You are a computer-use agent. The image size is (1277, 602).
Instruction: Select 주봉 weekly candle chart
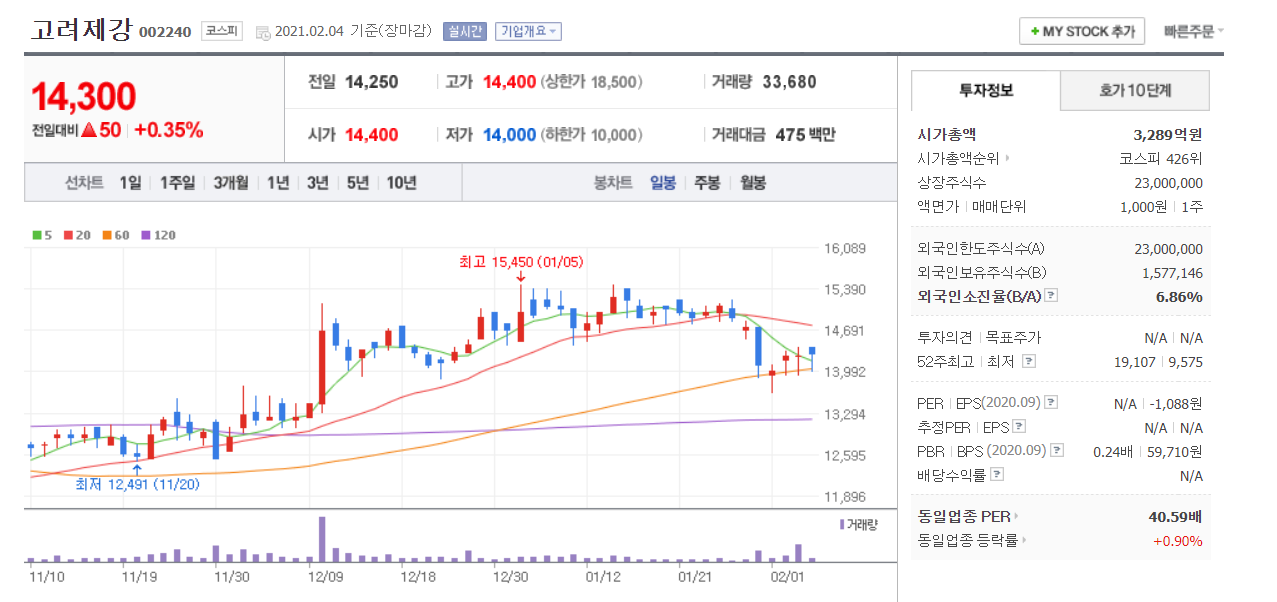(708, 183)
